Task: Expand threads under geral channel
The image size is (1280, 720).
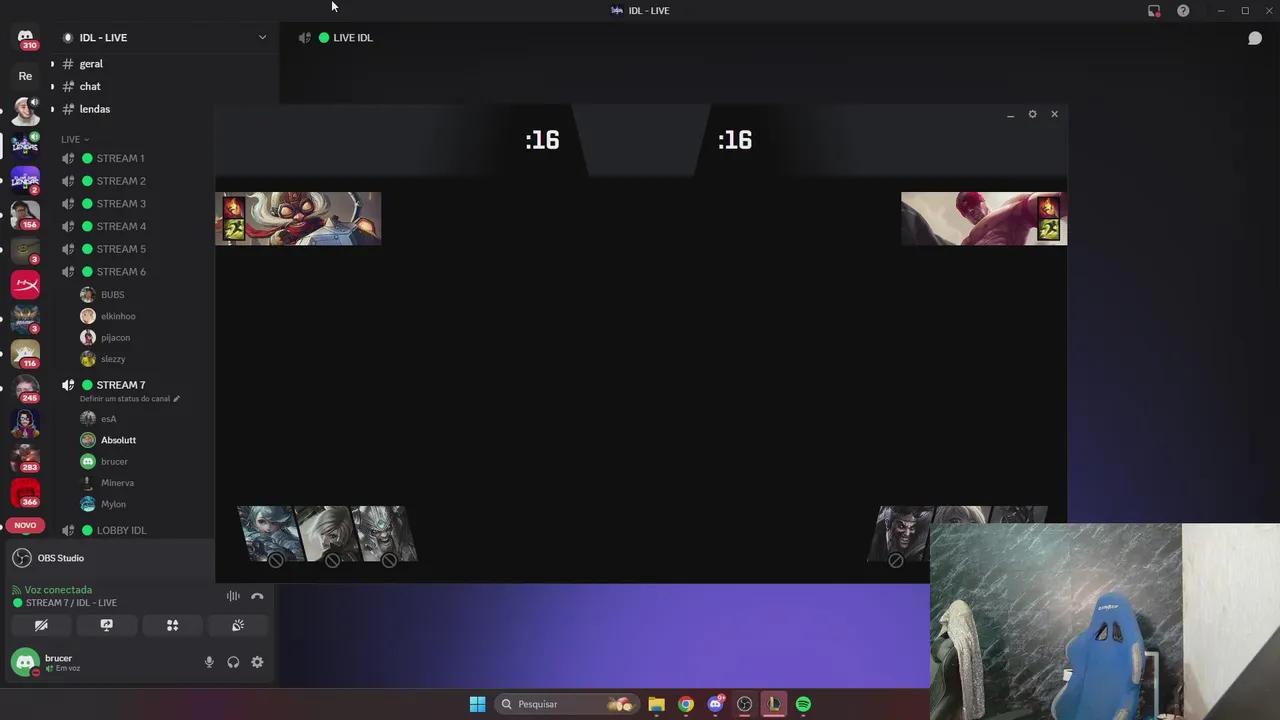Action: coord(52,64)
